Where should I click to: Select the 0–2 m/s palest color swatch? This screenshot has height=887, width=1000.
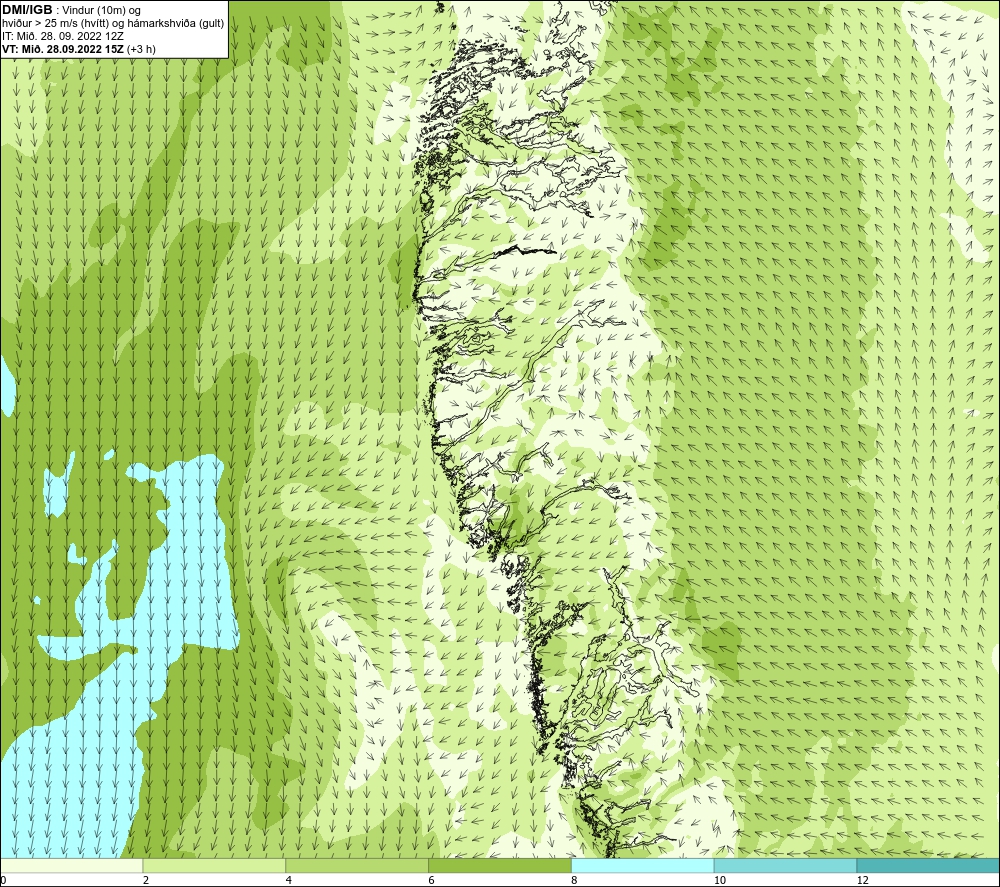click(71, 866)
